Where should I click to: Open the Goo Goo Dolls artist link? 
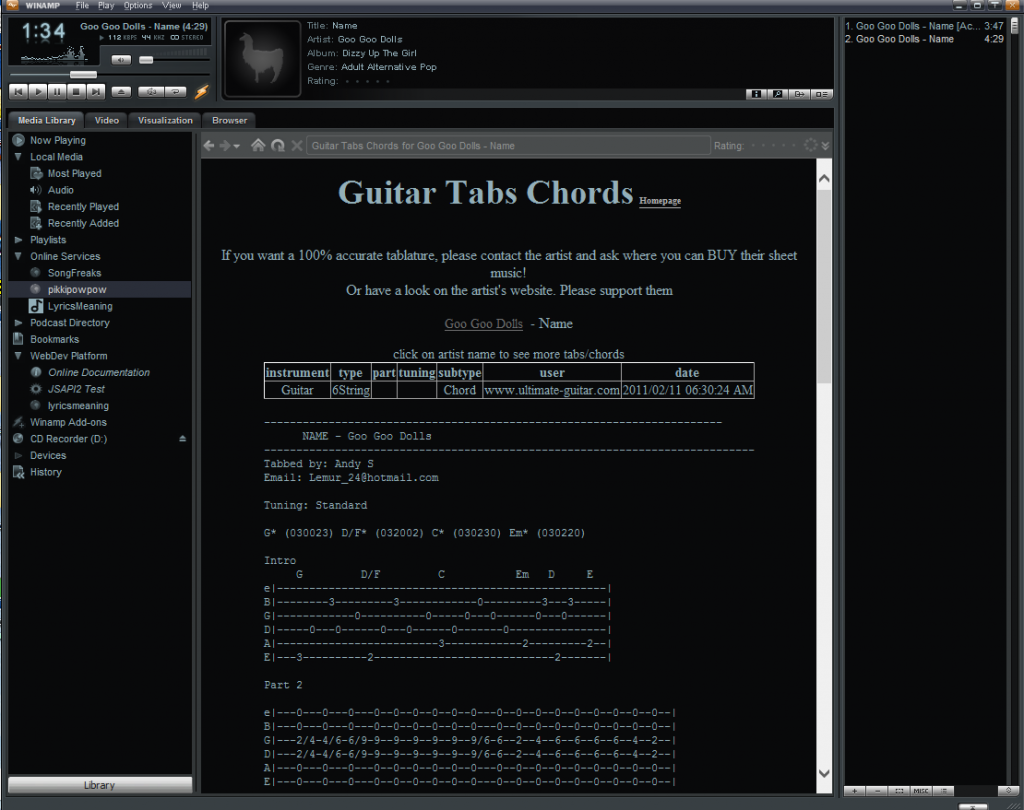point(483,323)
